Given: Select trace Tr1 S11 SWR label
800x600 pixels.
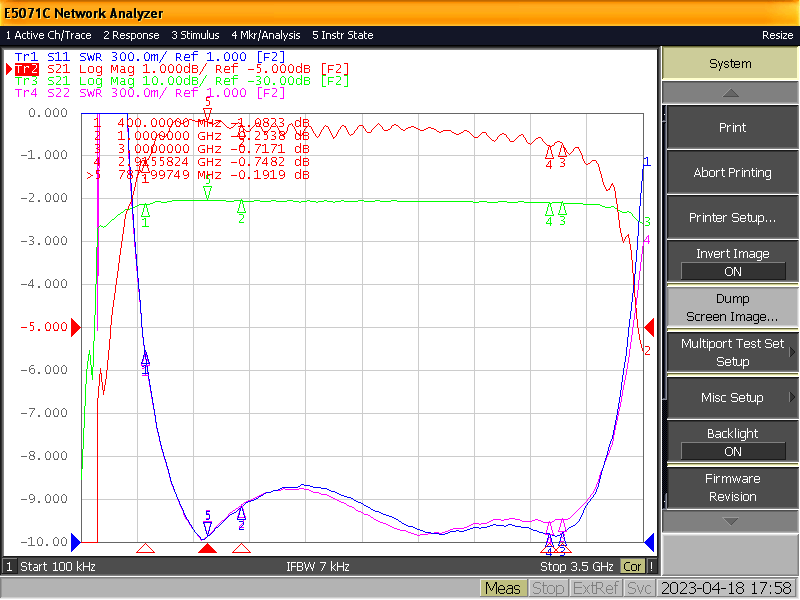Looking at the screenshot, I should pyautogui.click(x=149, y=57).
